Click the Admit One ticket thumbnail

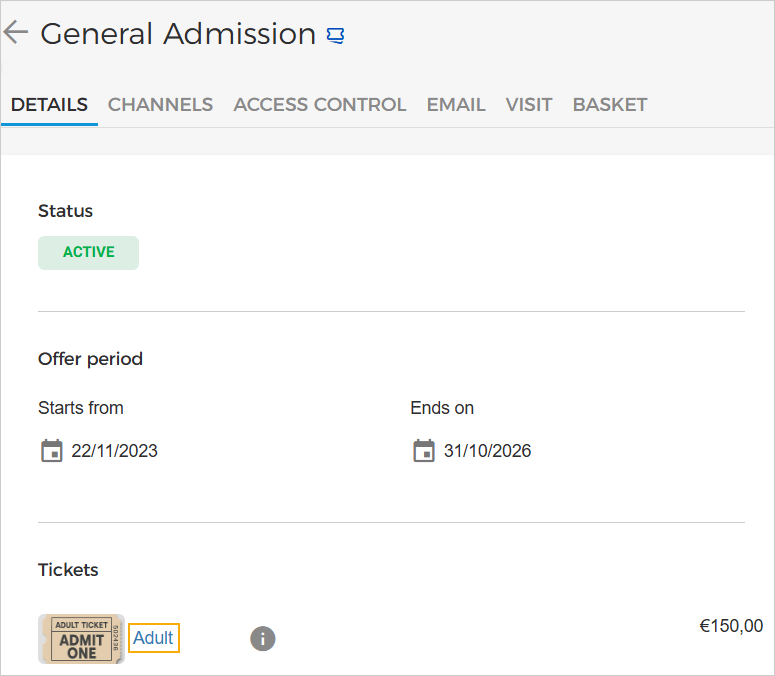tap(81, 639)
